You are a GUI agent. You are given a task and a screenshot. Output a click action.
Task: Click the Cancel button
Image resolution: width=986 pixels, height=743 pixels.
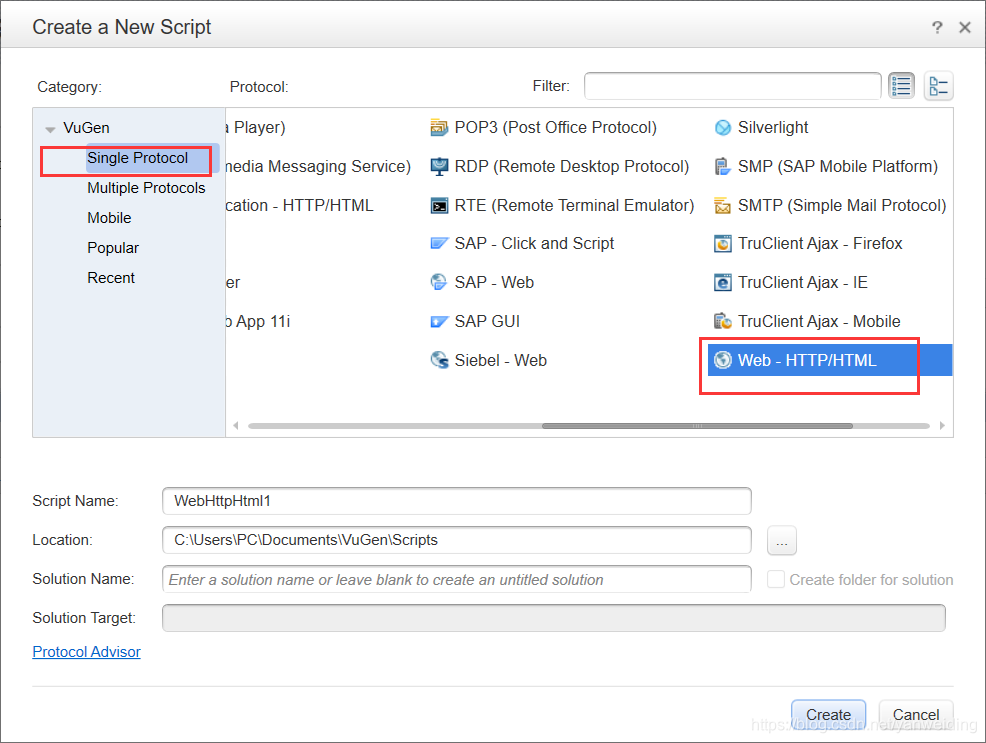click(x=916, y=715)
